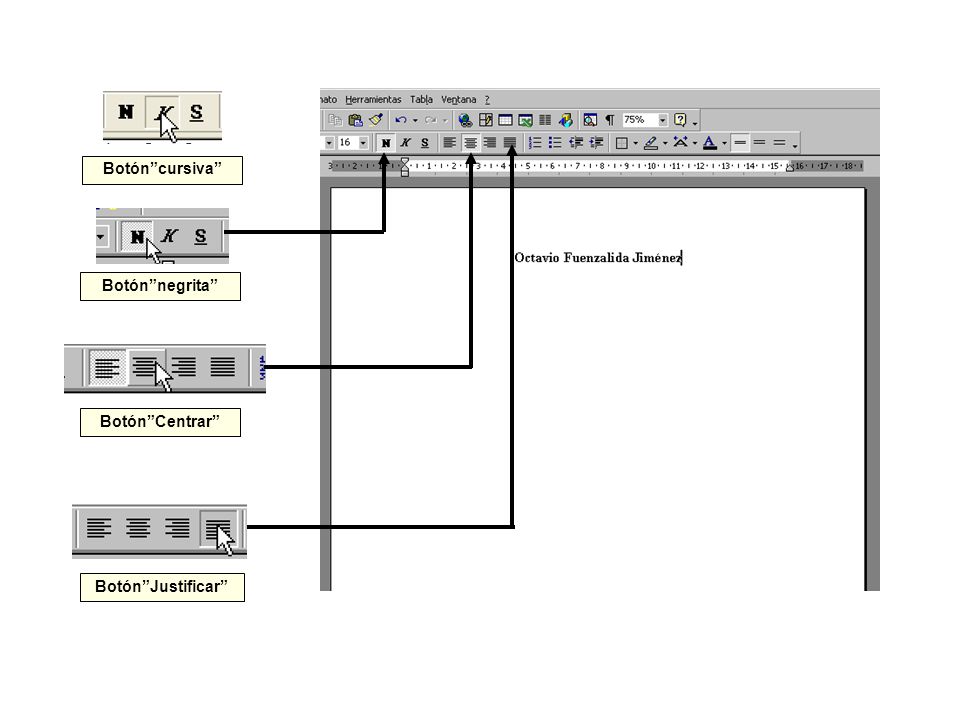Viewport: 960px width, 720px height.
Task: Click the Columns icon
Action: (x=545, y=120)
